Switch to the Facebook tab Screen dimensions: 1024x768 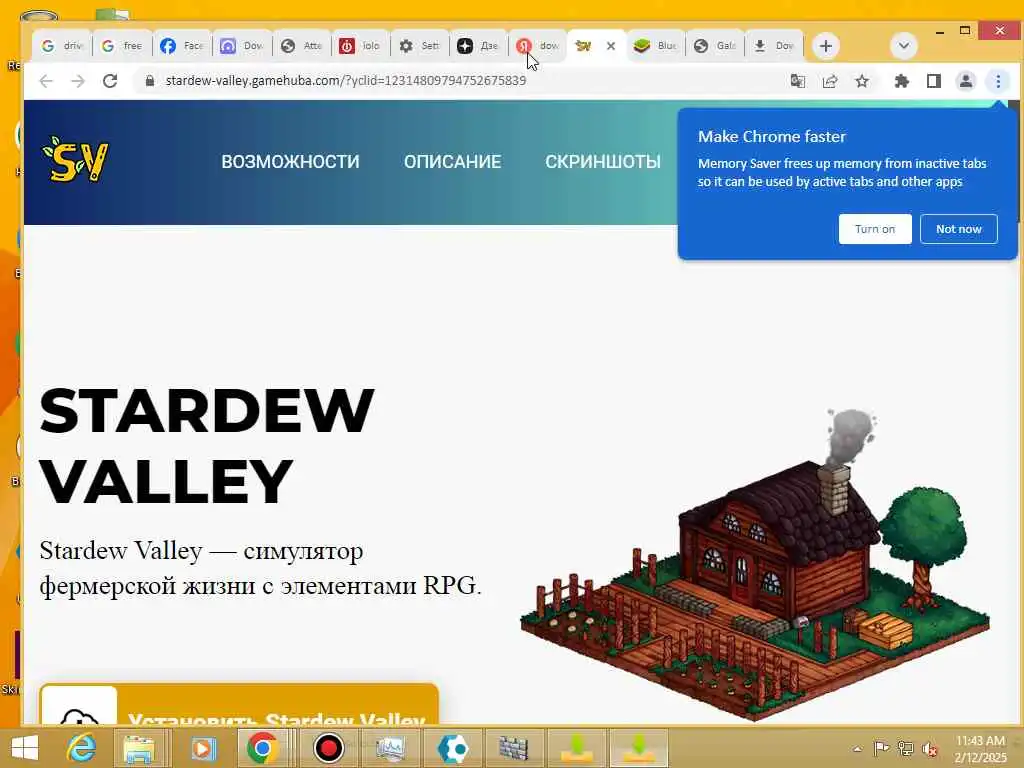182,46
